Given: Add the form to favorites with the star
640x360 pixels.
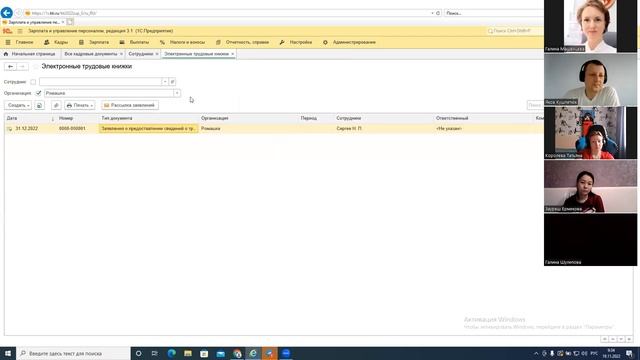Looking at the screenshot, I should pyautogui.click(x=36, y=67).
